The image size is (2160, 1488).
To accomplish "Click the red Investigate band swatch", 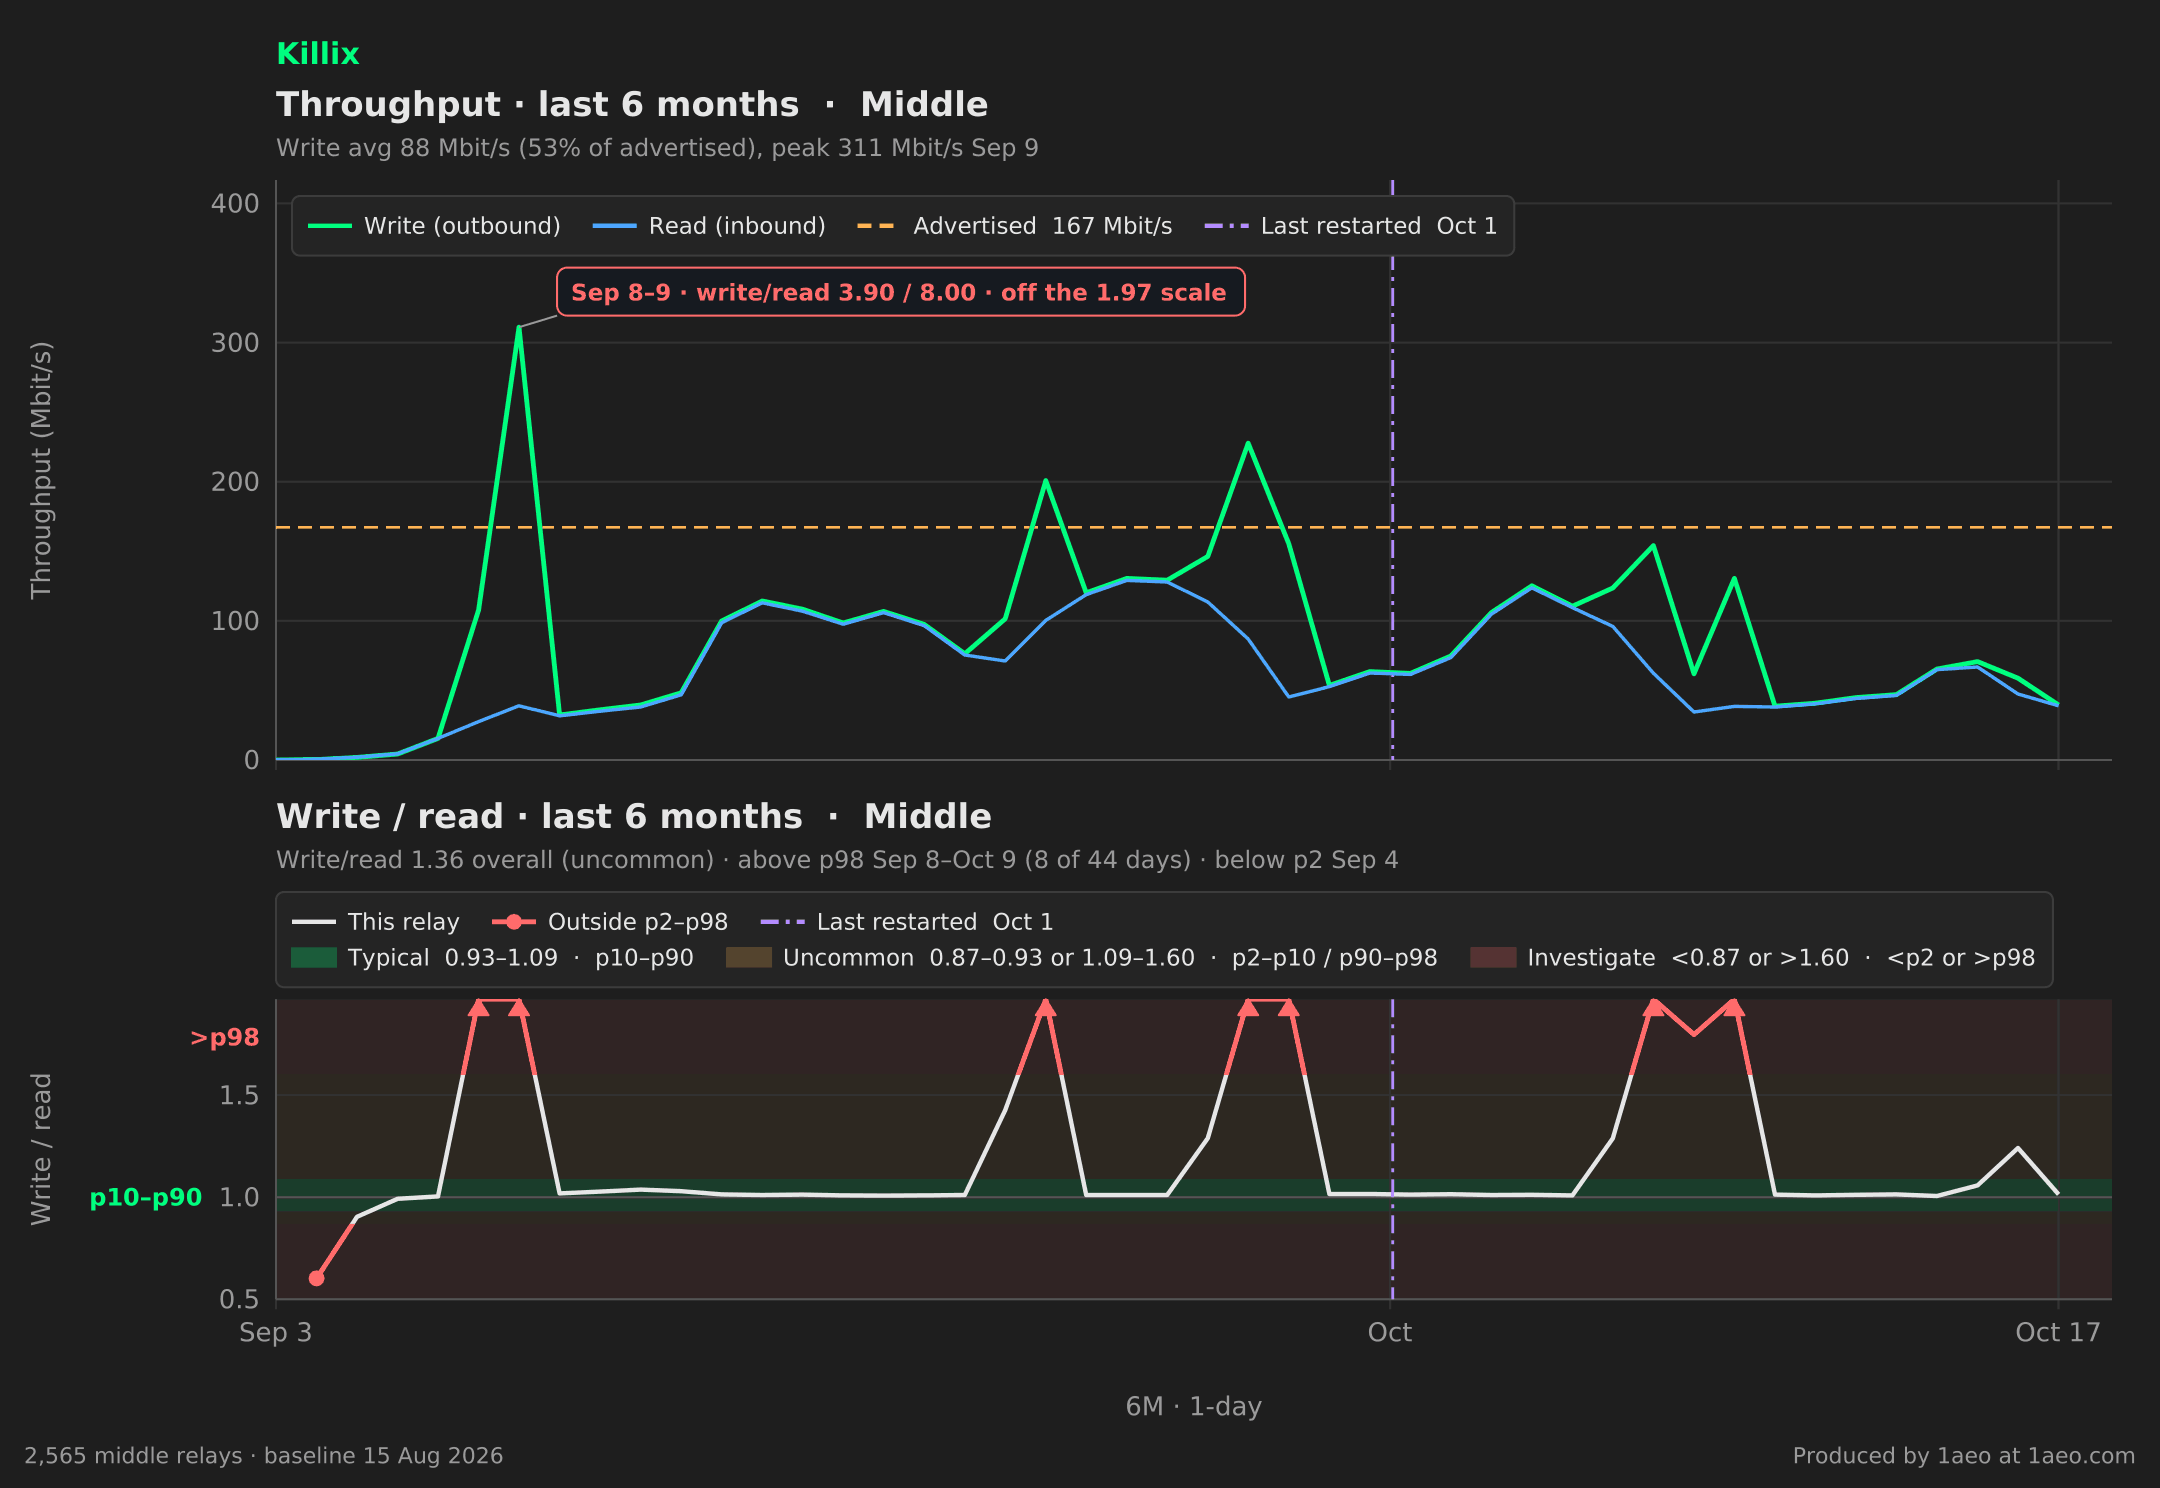I will (1493, 958).
